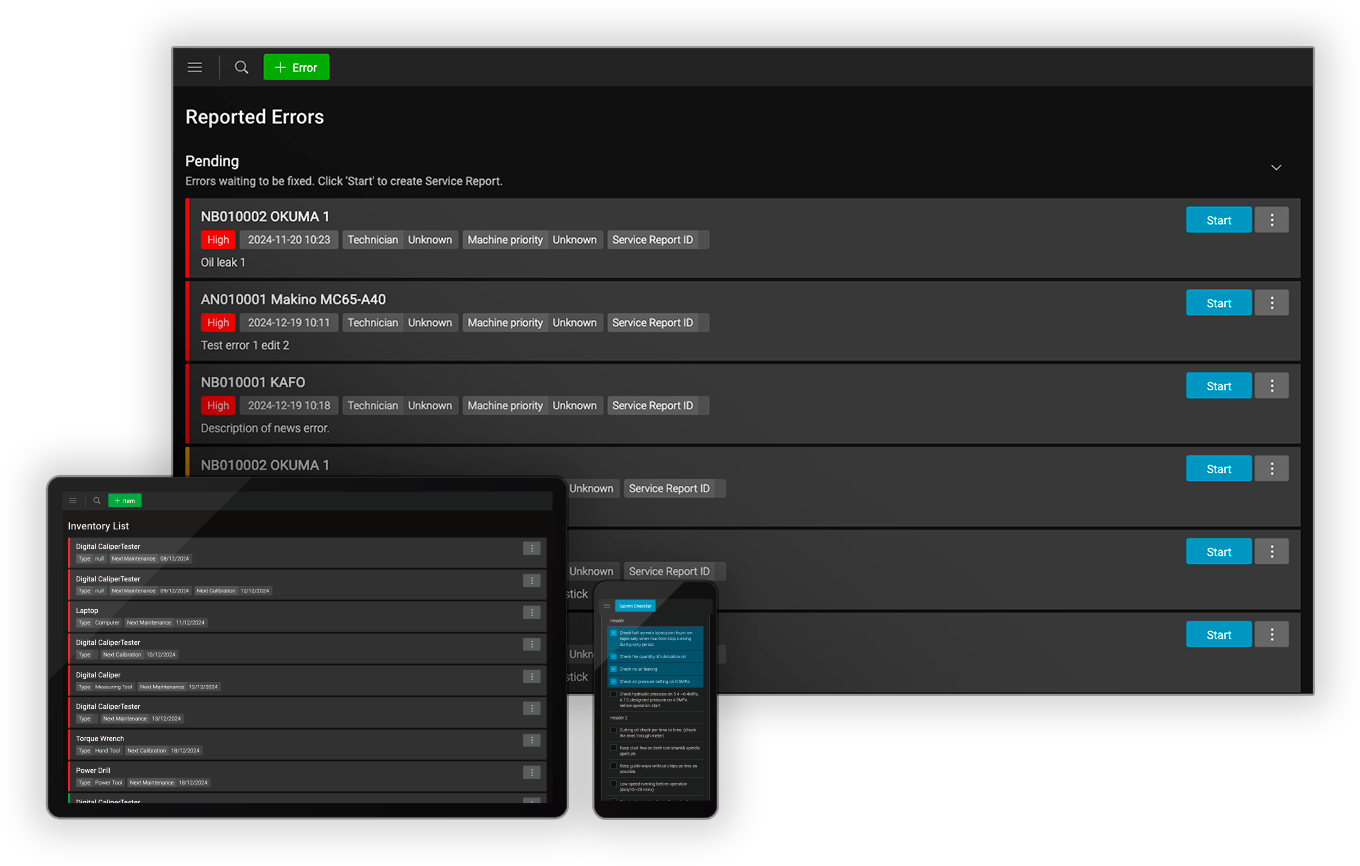Click the Technician tag on the KAFO error
The image size is (1360, 866).
(400, 406)
